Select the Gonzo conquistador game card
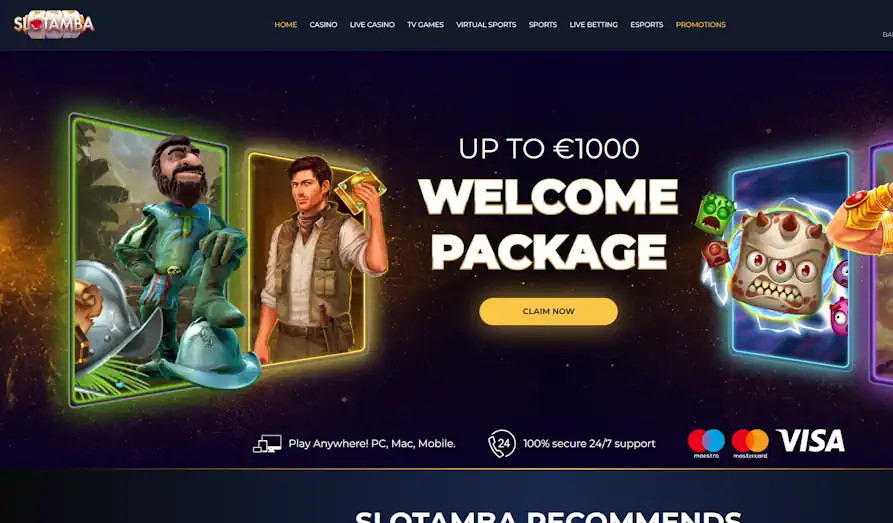Image resolution: width=893 pixels, height=523 pixels. tap(151, 259)
